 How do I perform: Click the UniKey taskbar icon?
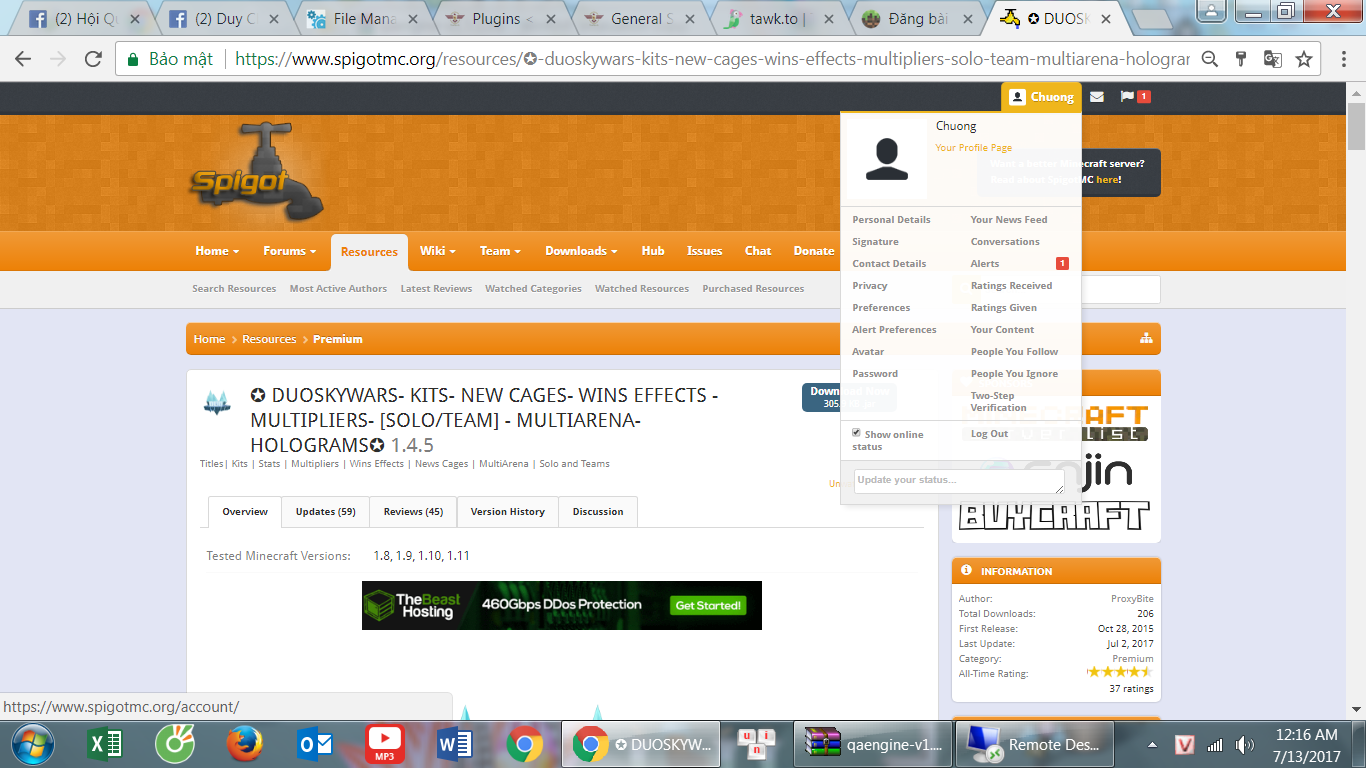pos(756,744)
